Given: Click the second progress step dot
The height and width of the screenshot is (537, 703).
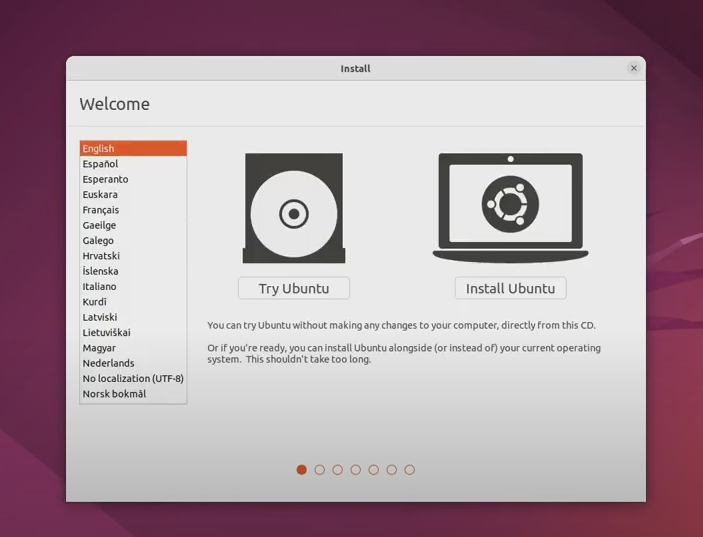Looking at the screenshot, I should pos(320,470).
